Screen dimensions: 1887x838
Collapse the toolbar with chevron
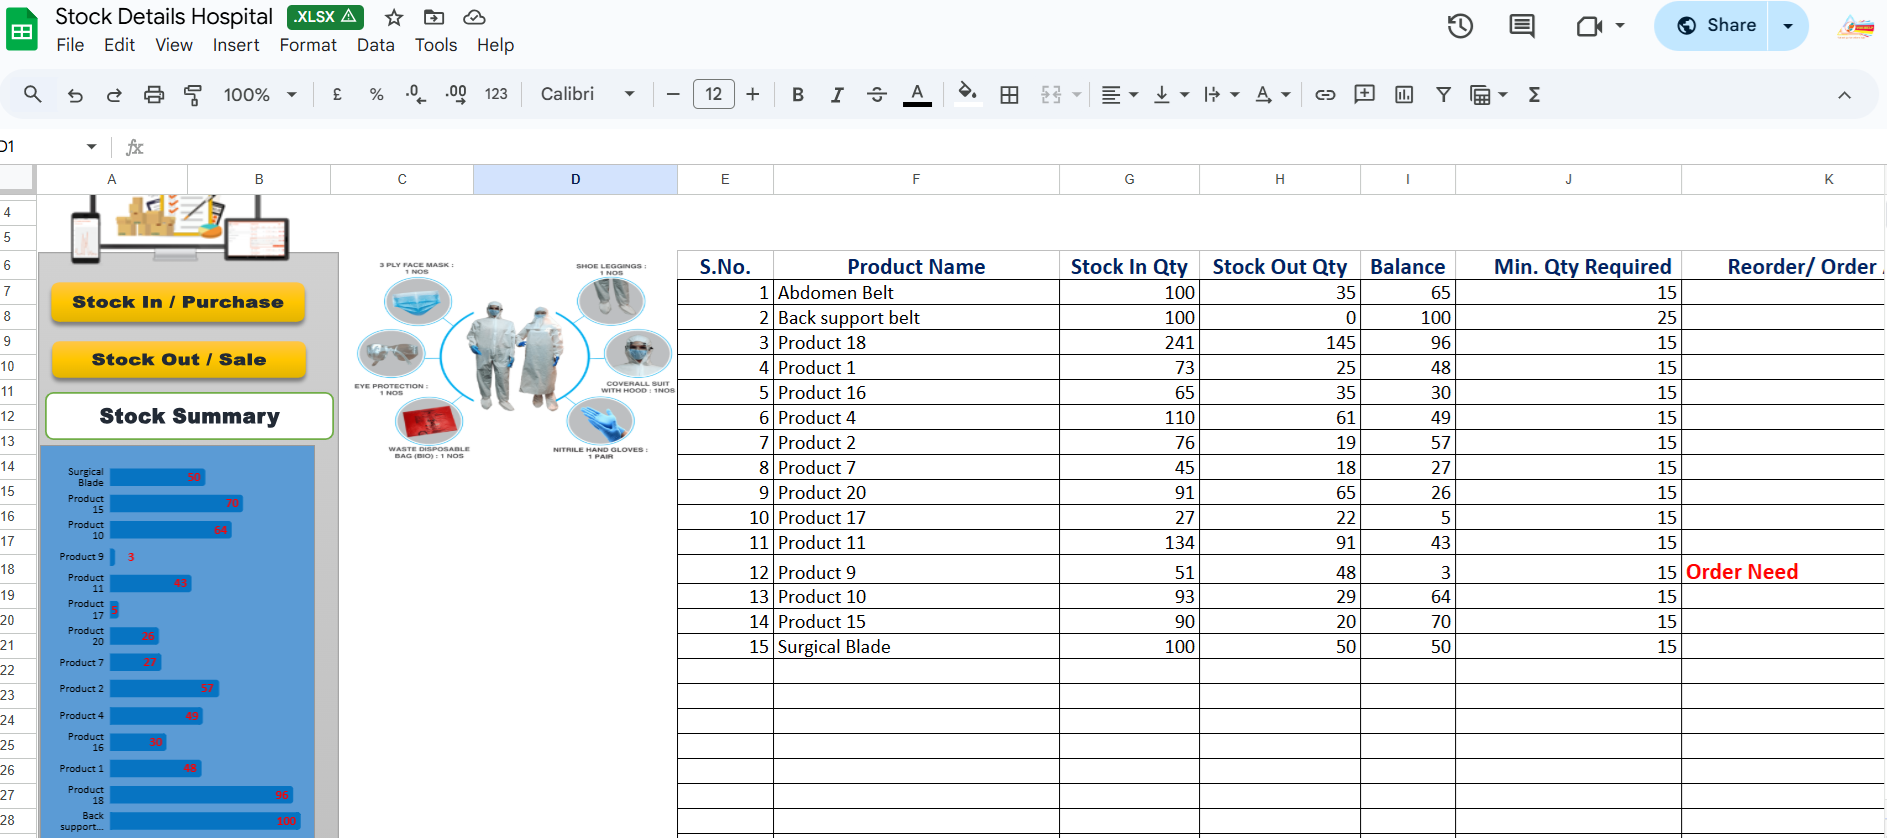1844,95
